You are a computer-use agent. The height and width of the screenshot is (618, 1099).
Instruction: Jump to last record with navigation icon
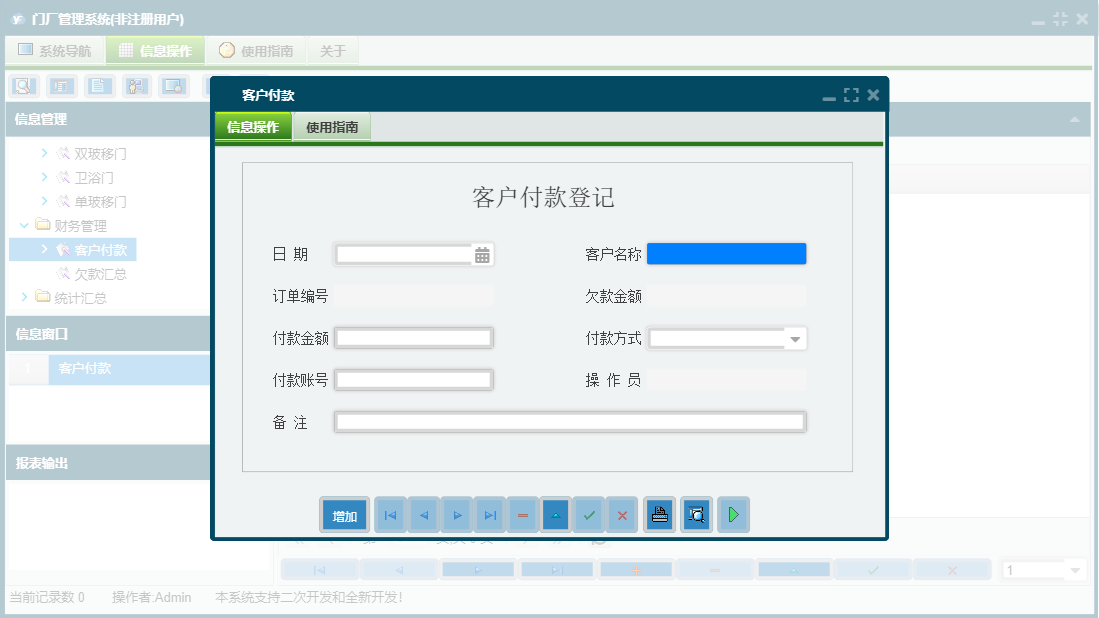click(490, 514)
